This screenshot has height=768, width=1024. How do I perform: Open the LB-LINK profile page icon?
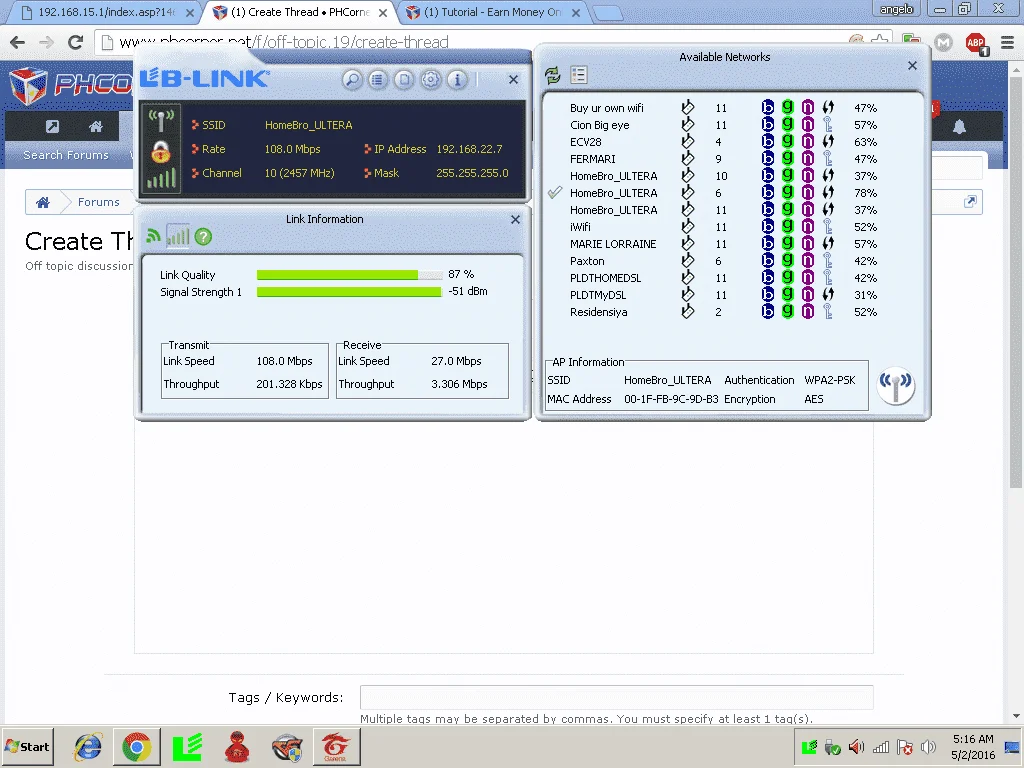tap(404, 80)
